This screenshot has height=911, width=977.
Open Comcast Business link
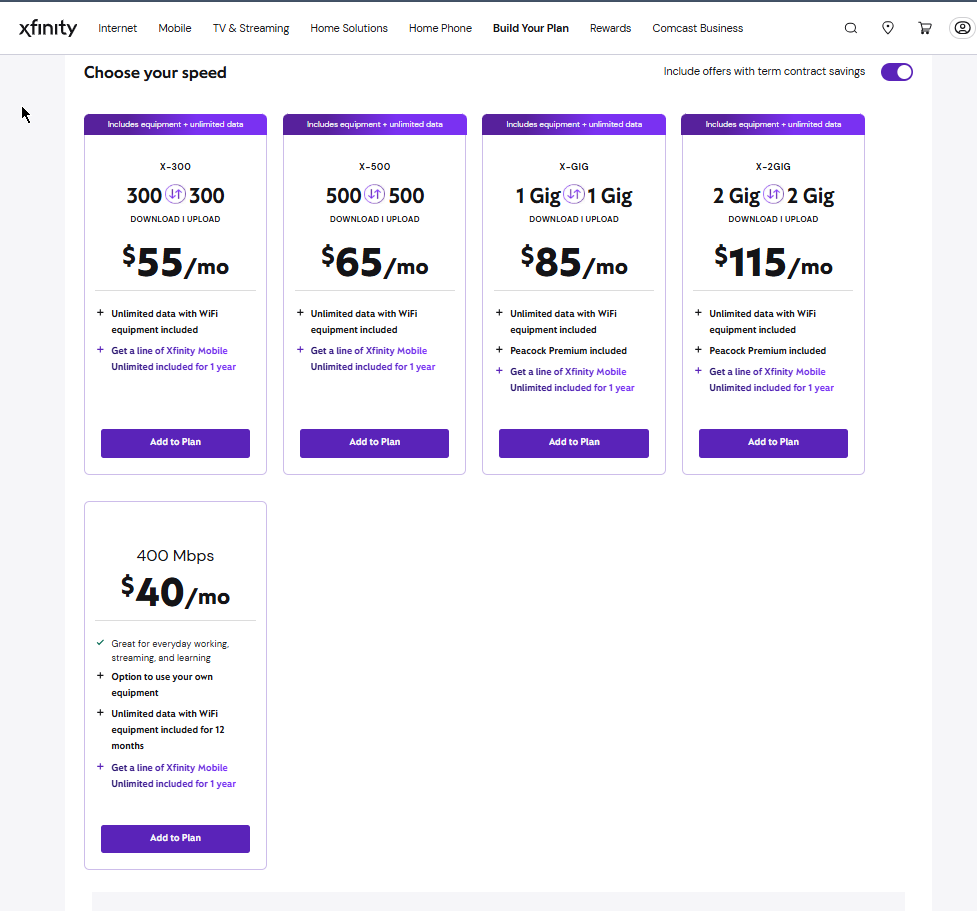tap(698, 28)
